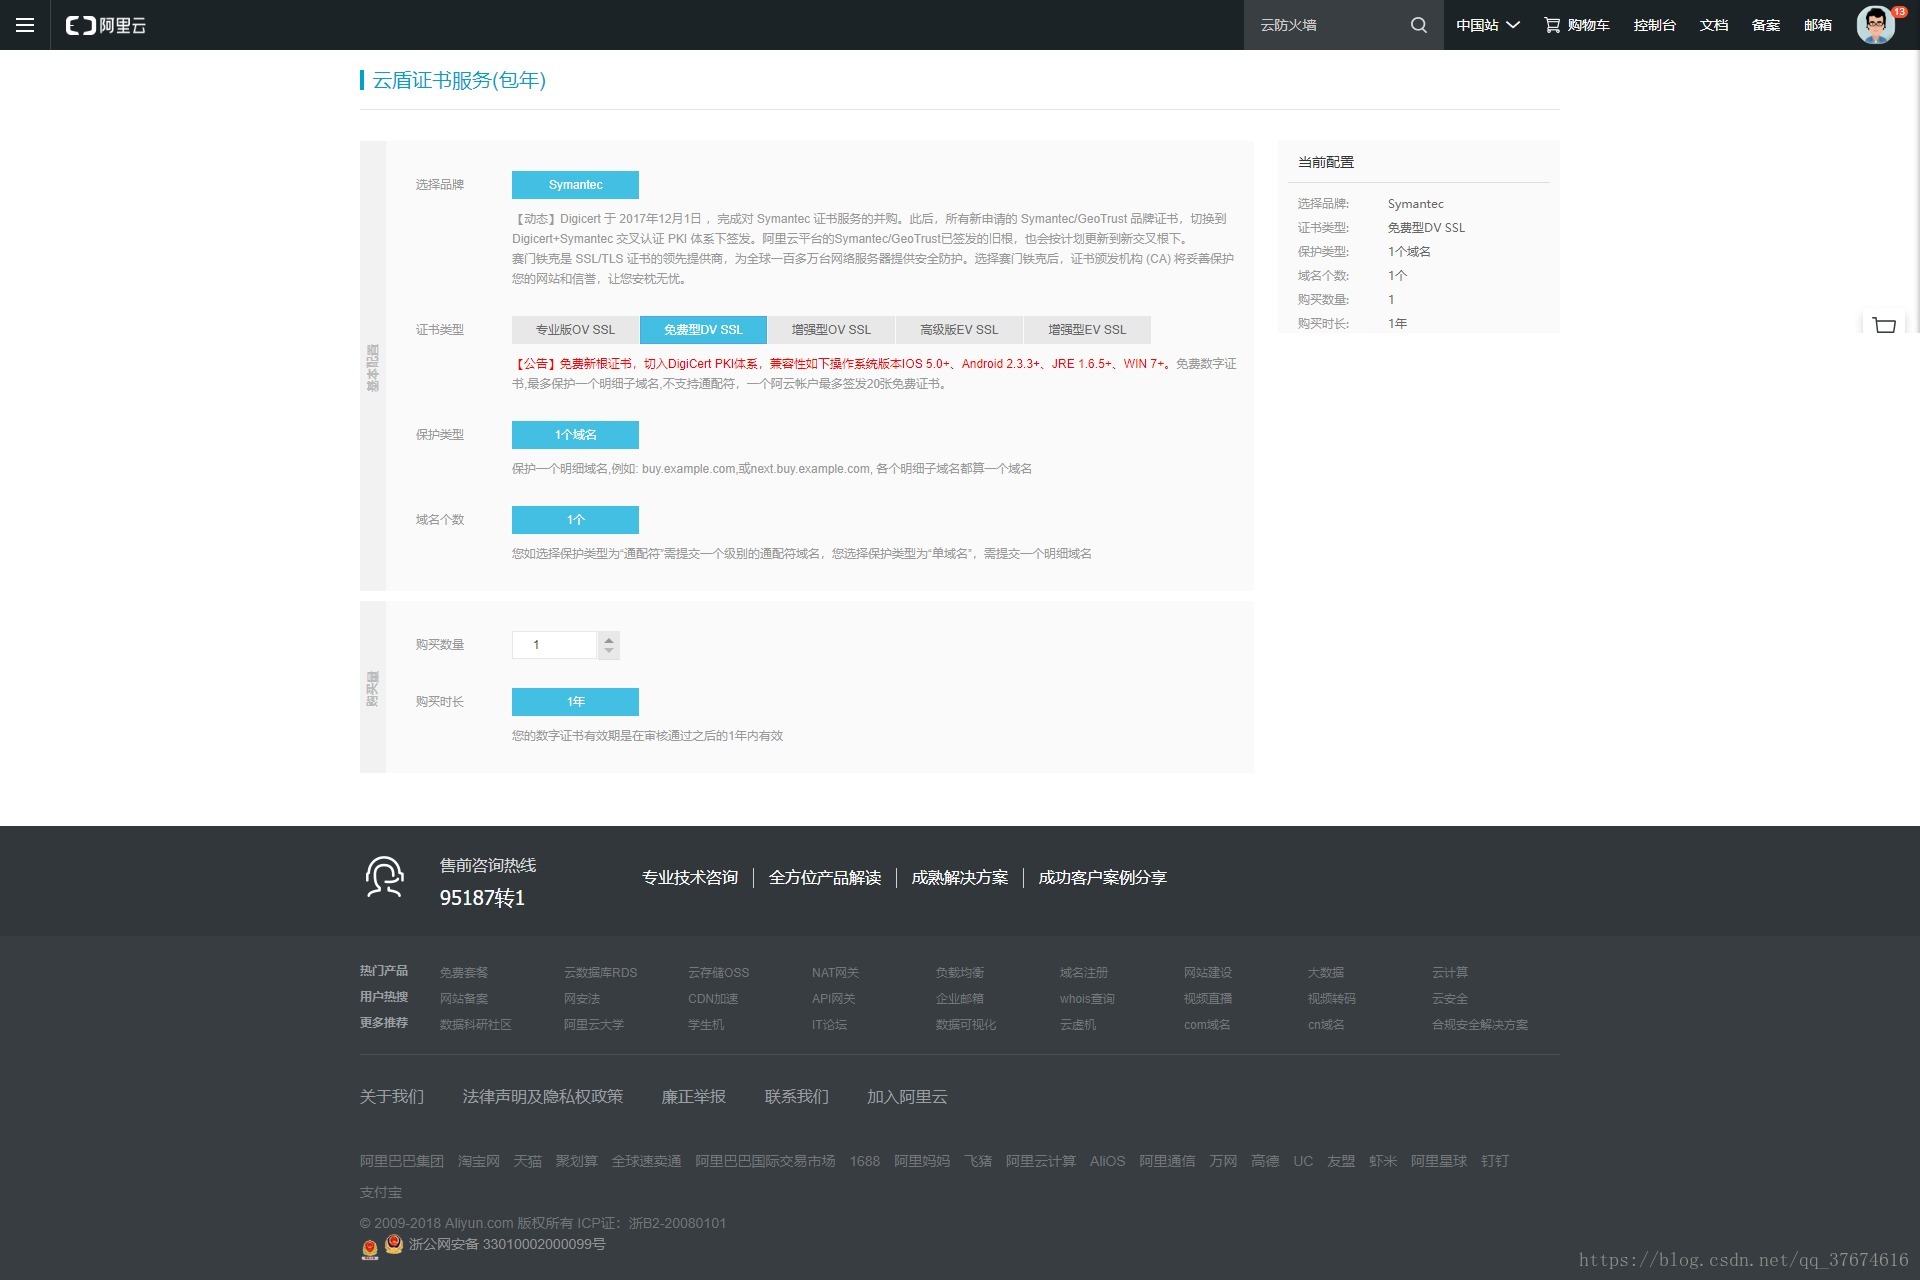Click 视频直播 footer link
Viewport: 1920px width, 1280px height.
point(1208,999)
